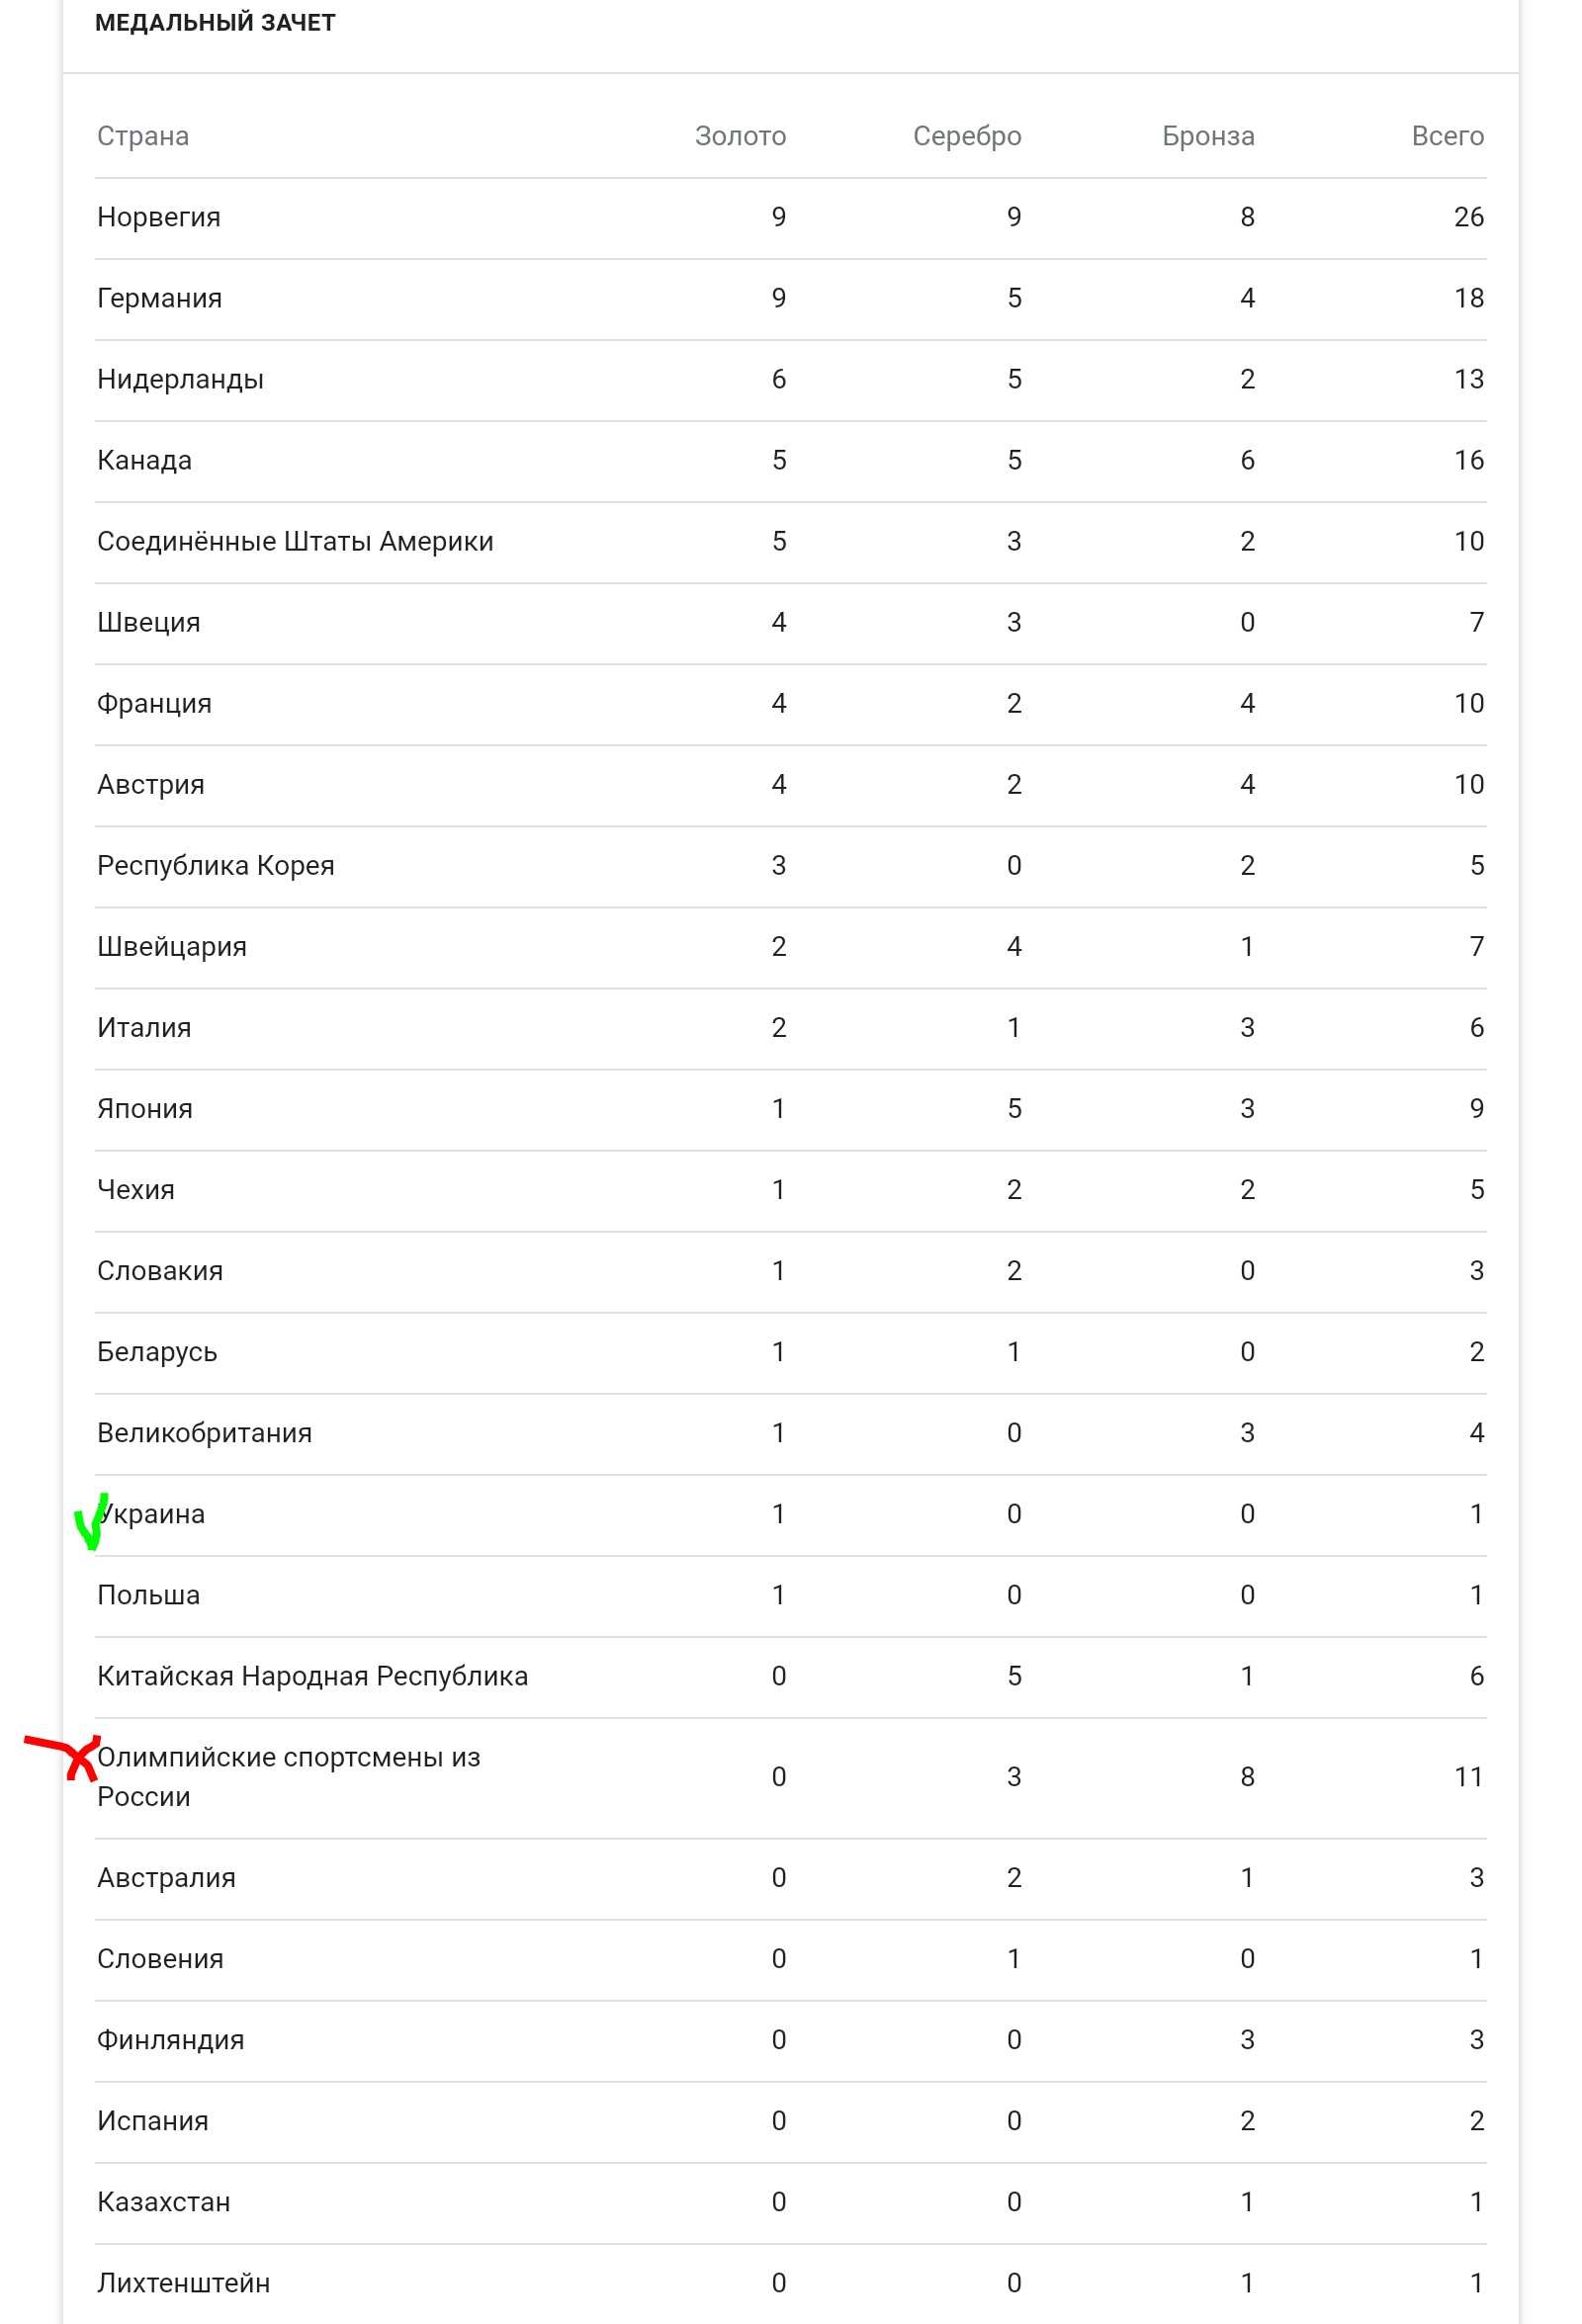Select the Великобритания row
Viewport: 1582px width, 2324px height.
coord(204,1433)
